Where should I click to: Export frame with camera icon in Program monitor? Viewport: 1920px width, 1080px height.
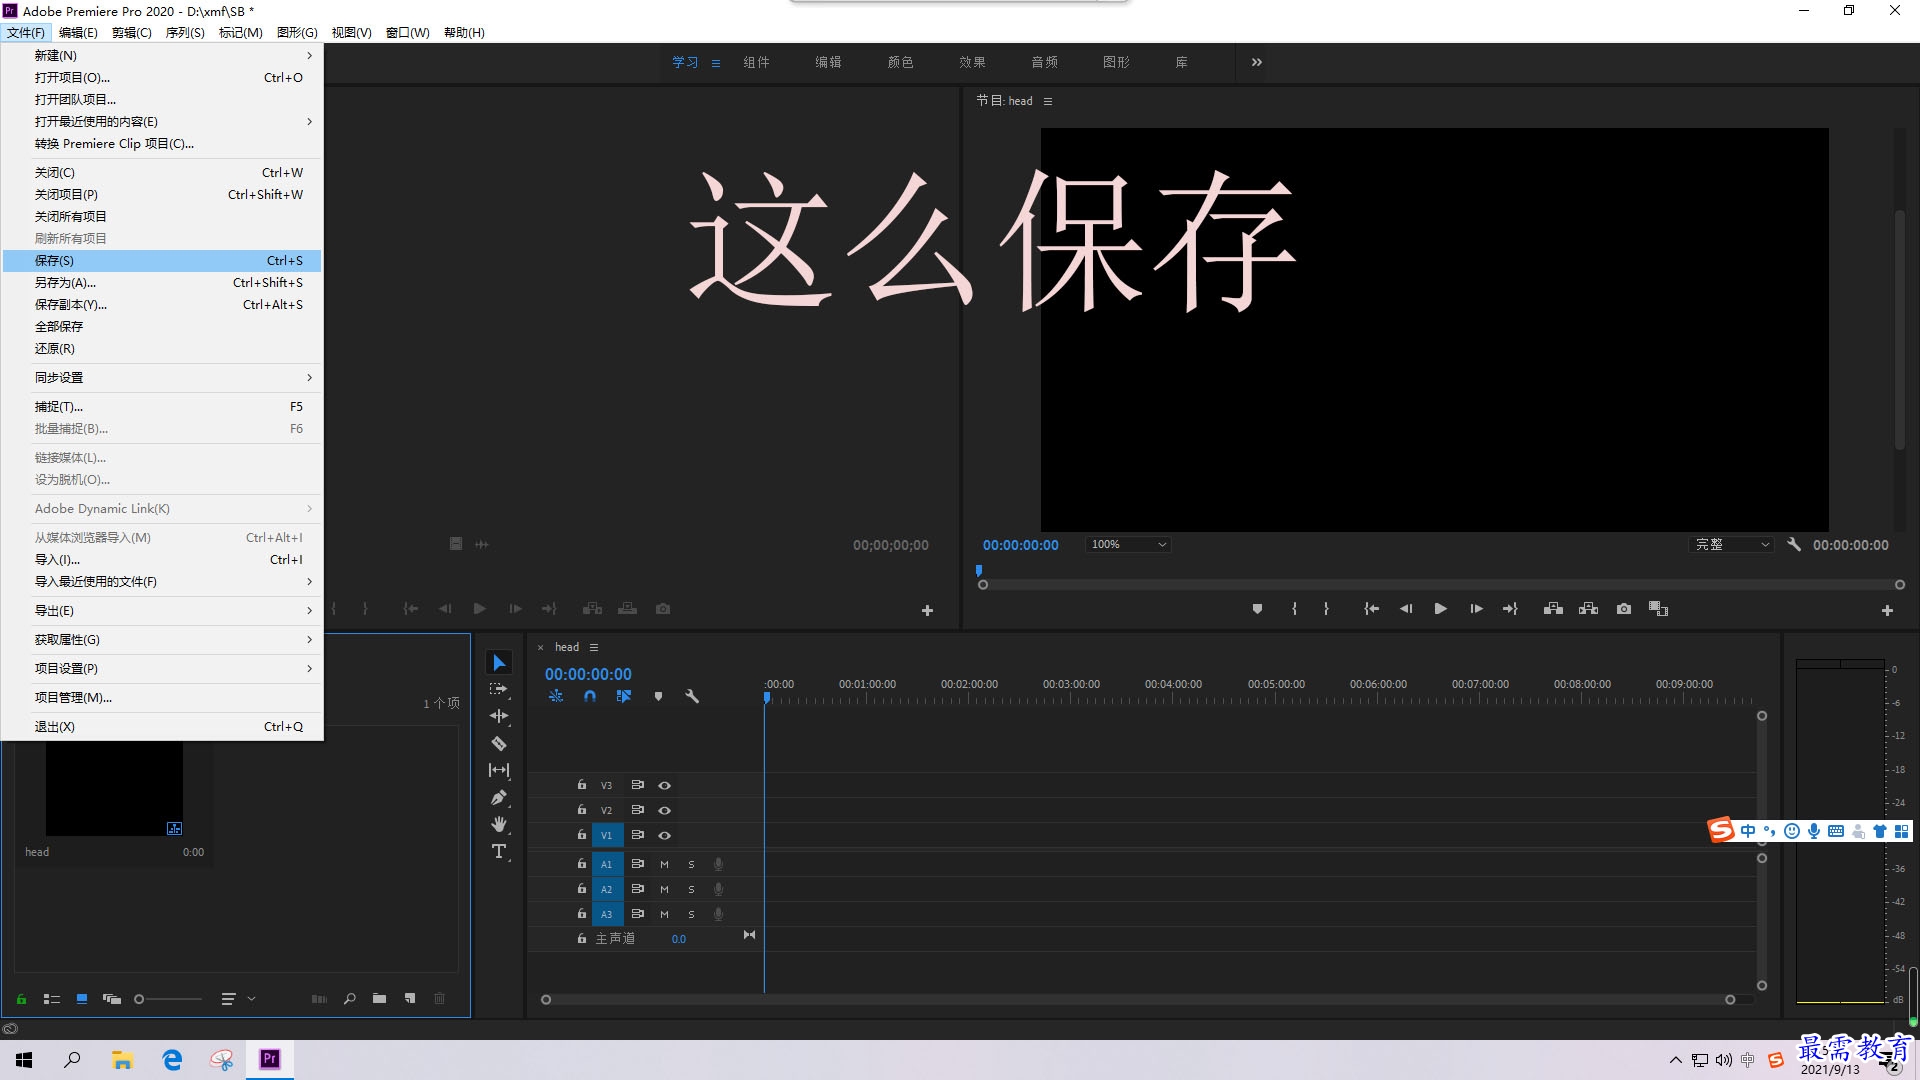click(1624, 609)
